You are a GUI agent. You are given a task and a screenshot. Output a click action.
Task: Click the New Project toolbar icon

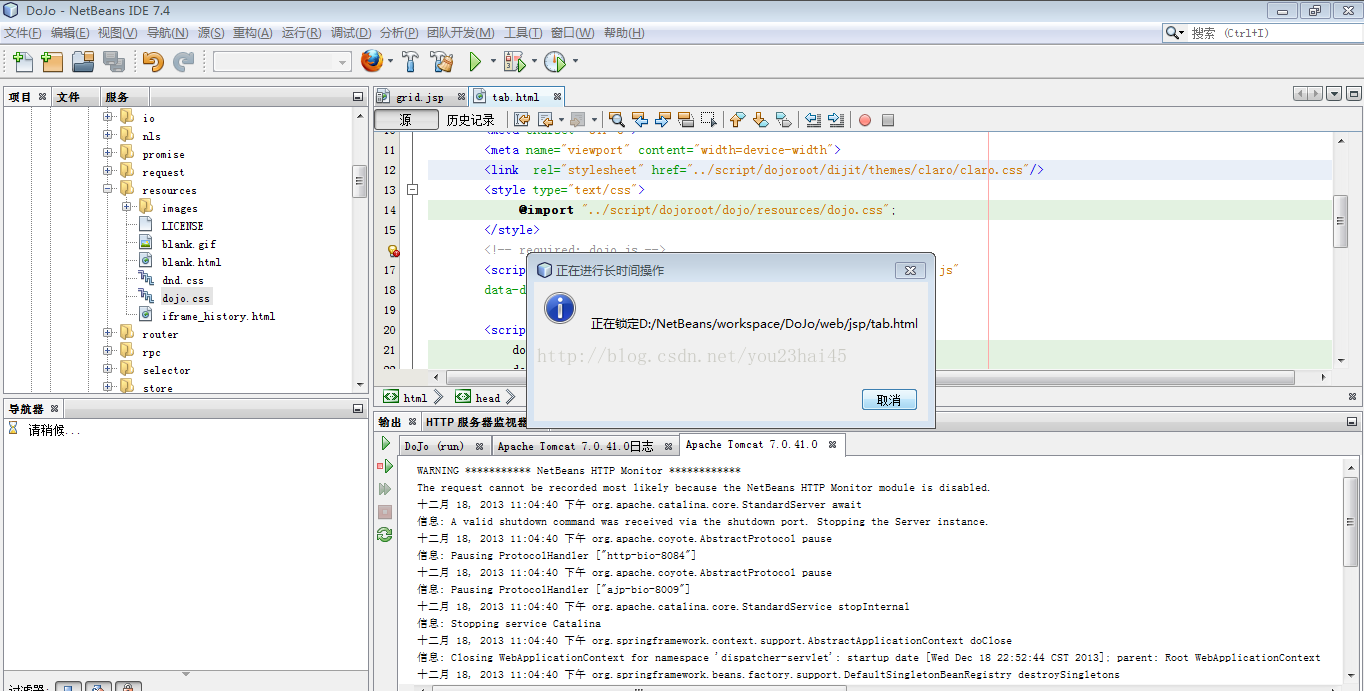pos(52,62)
